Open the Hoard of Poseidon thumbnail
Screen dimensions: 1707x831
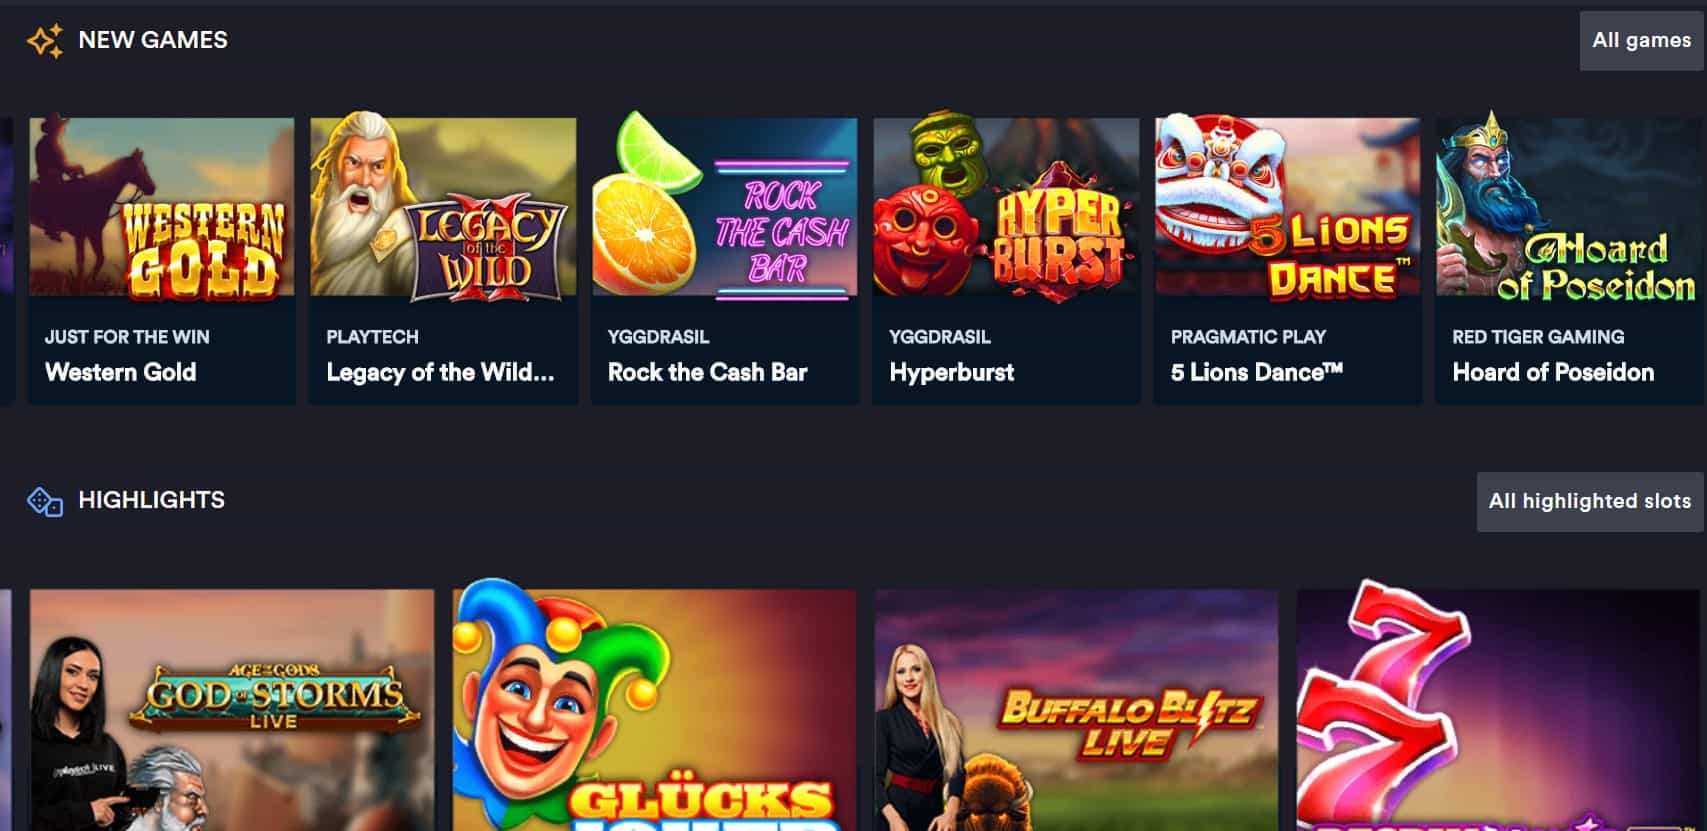tap(1569, 207)
